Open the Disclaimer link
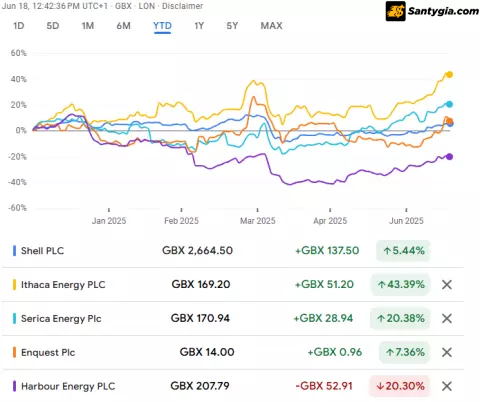 click(x=182, y=6)
